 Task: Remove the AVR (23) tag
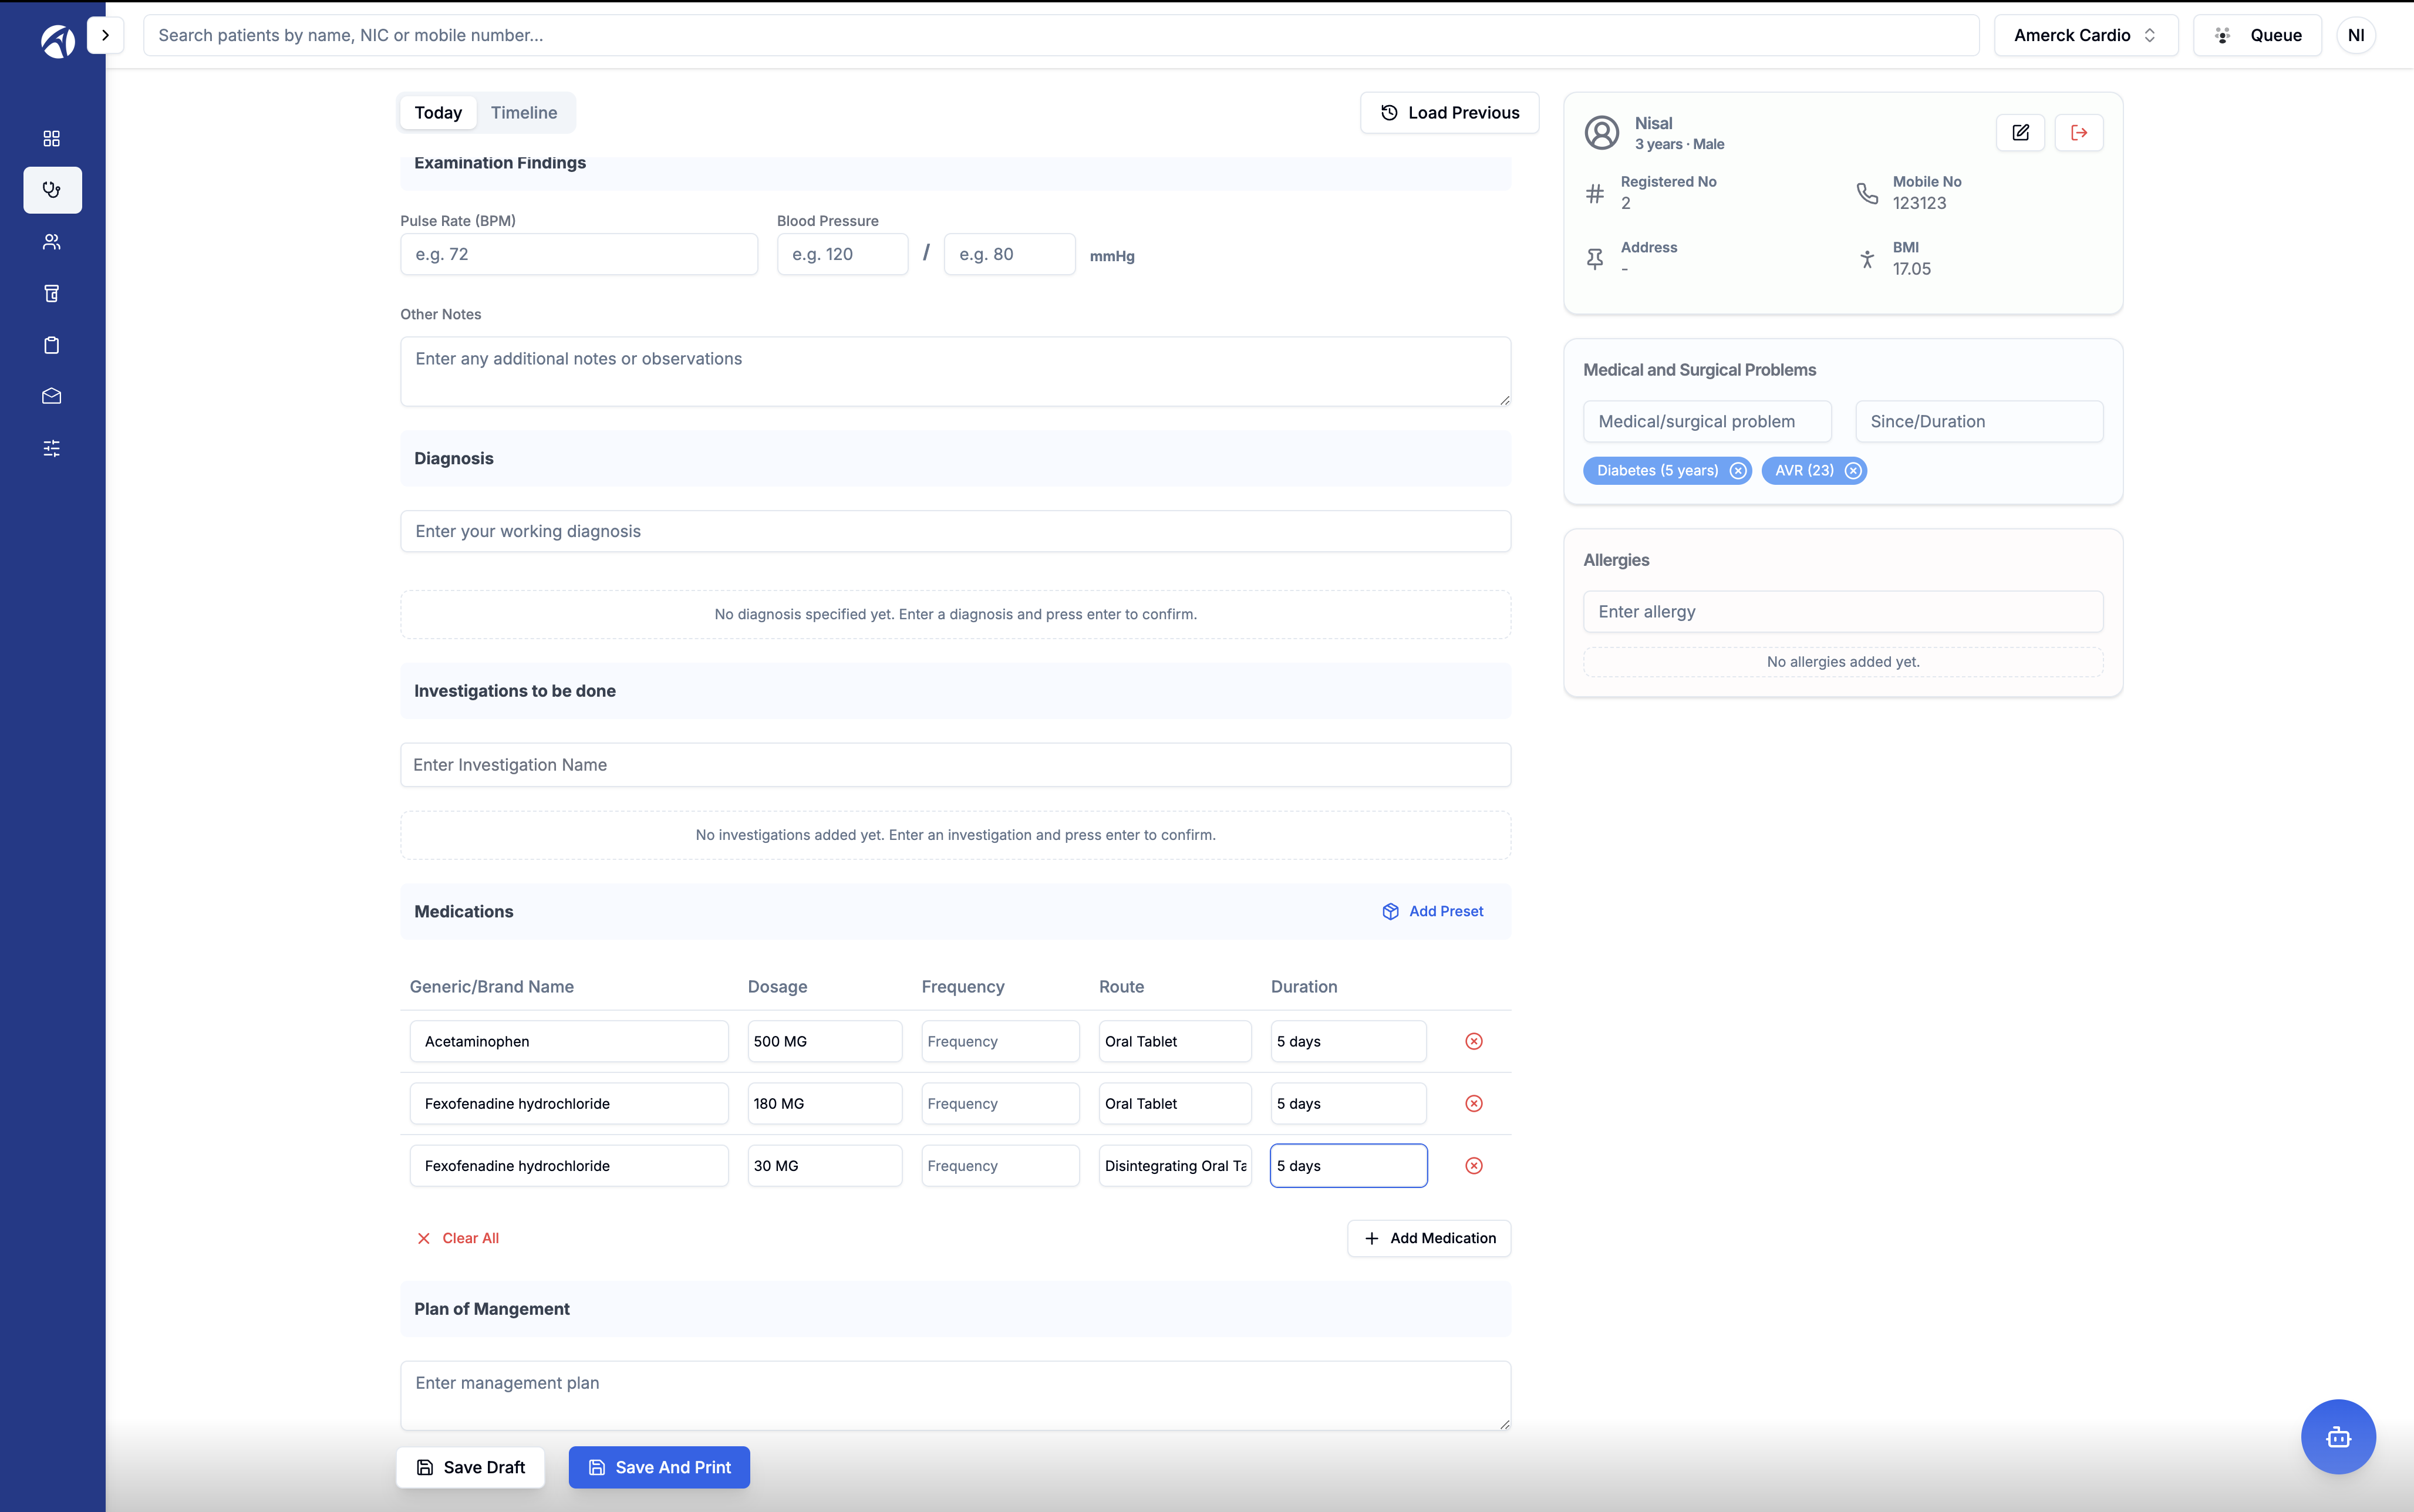pyautogui.click(x=1853, y=471)
